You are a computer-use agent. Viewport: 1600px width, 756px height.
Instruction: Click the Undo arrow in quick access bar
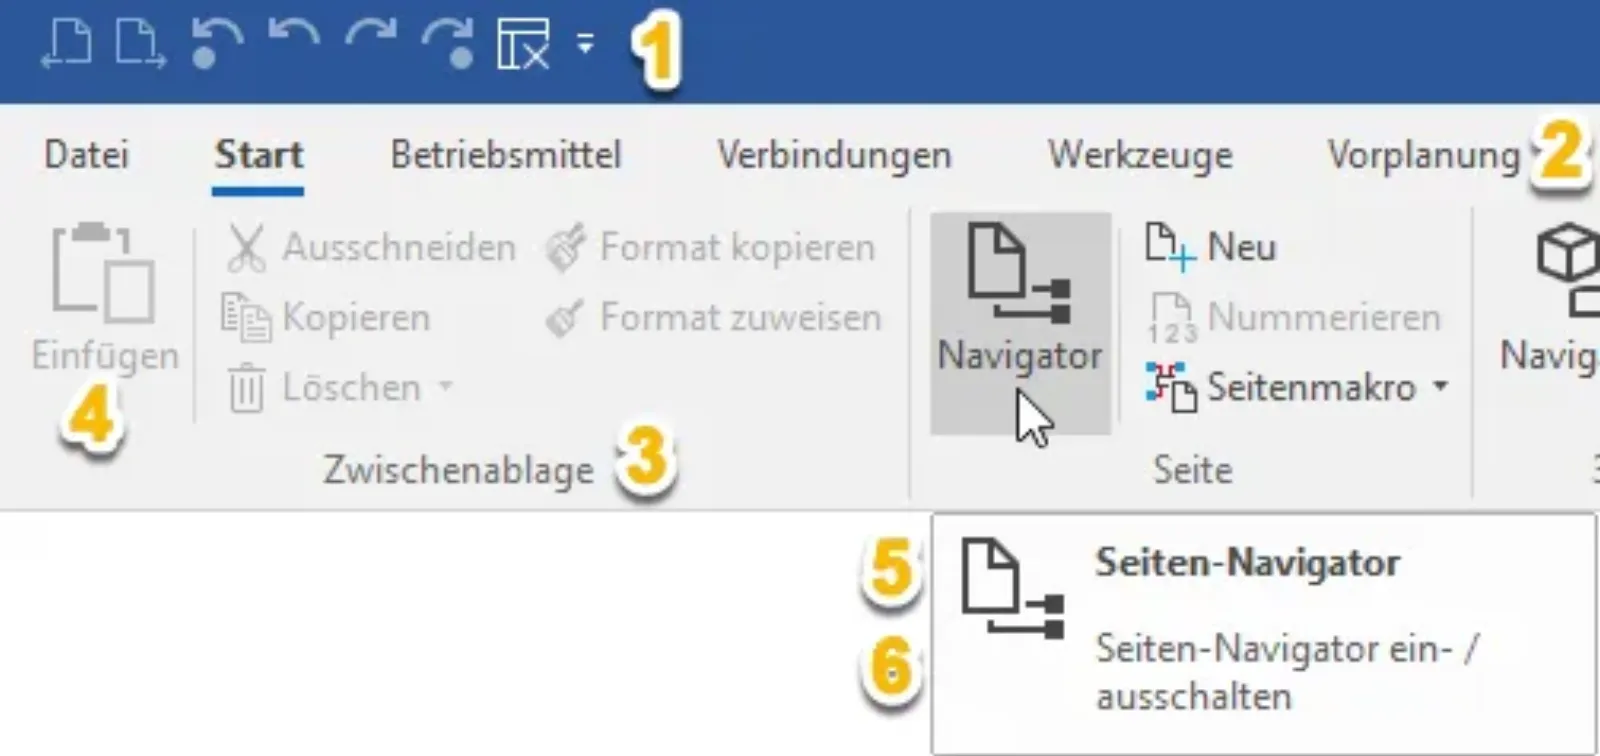[x=294, y=40]
